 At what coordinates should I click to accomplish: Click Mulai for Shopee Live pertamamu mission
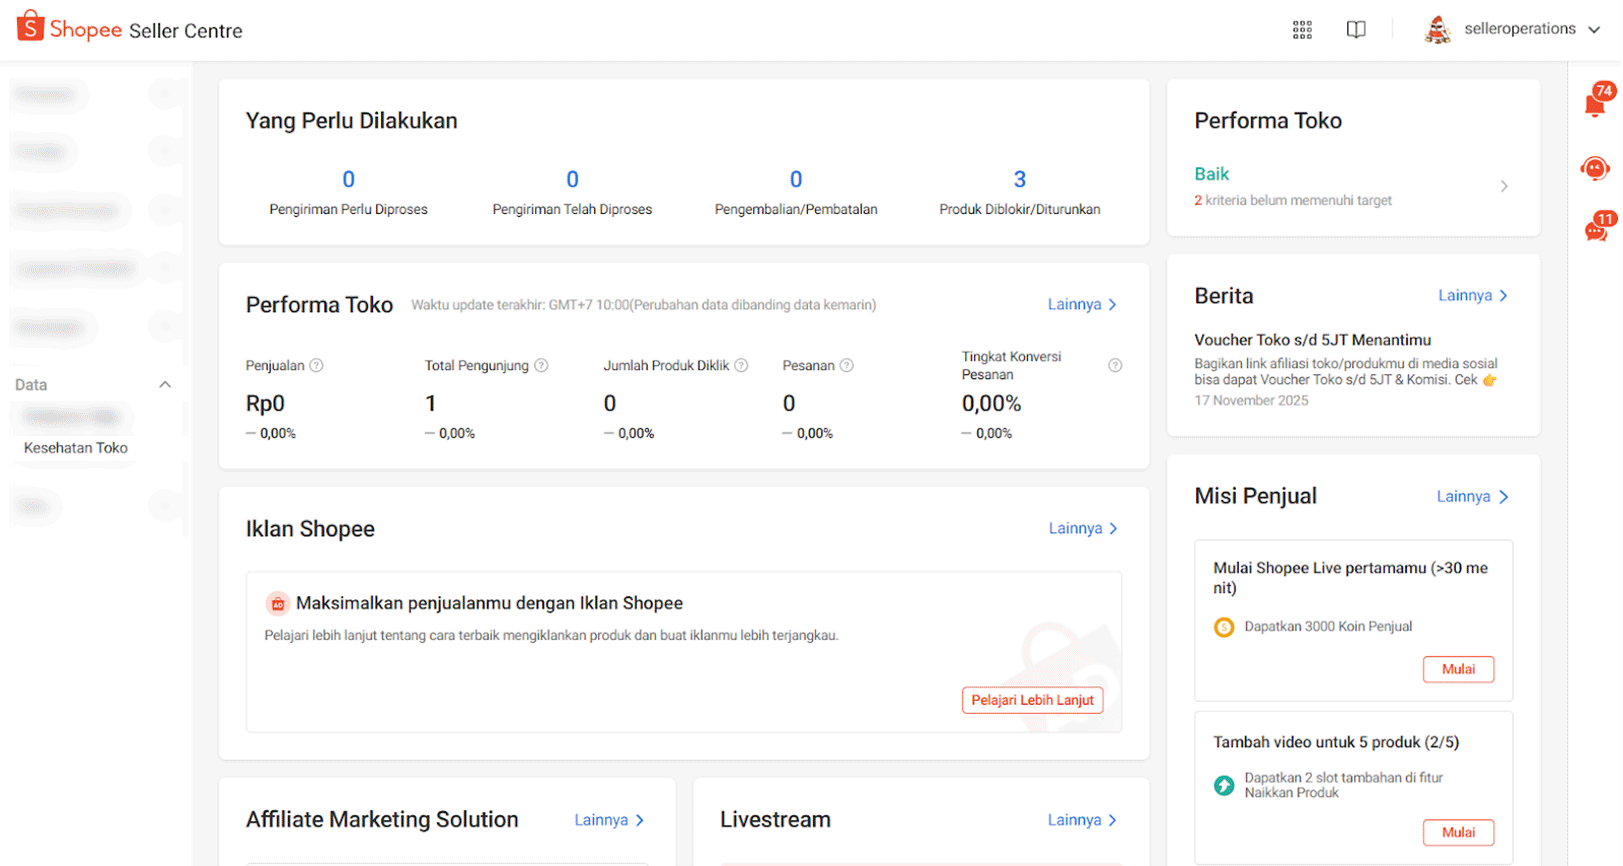[1458, 669]
